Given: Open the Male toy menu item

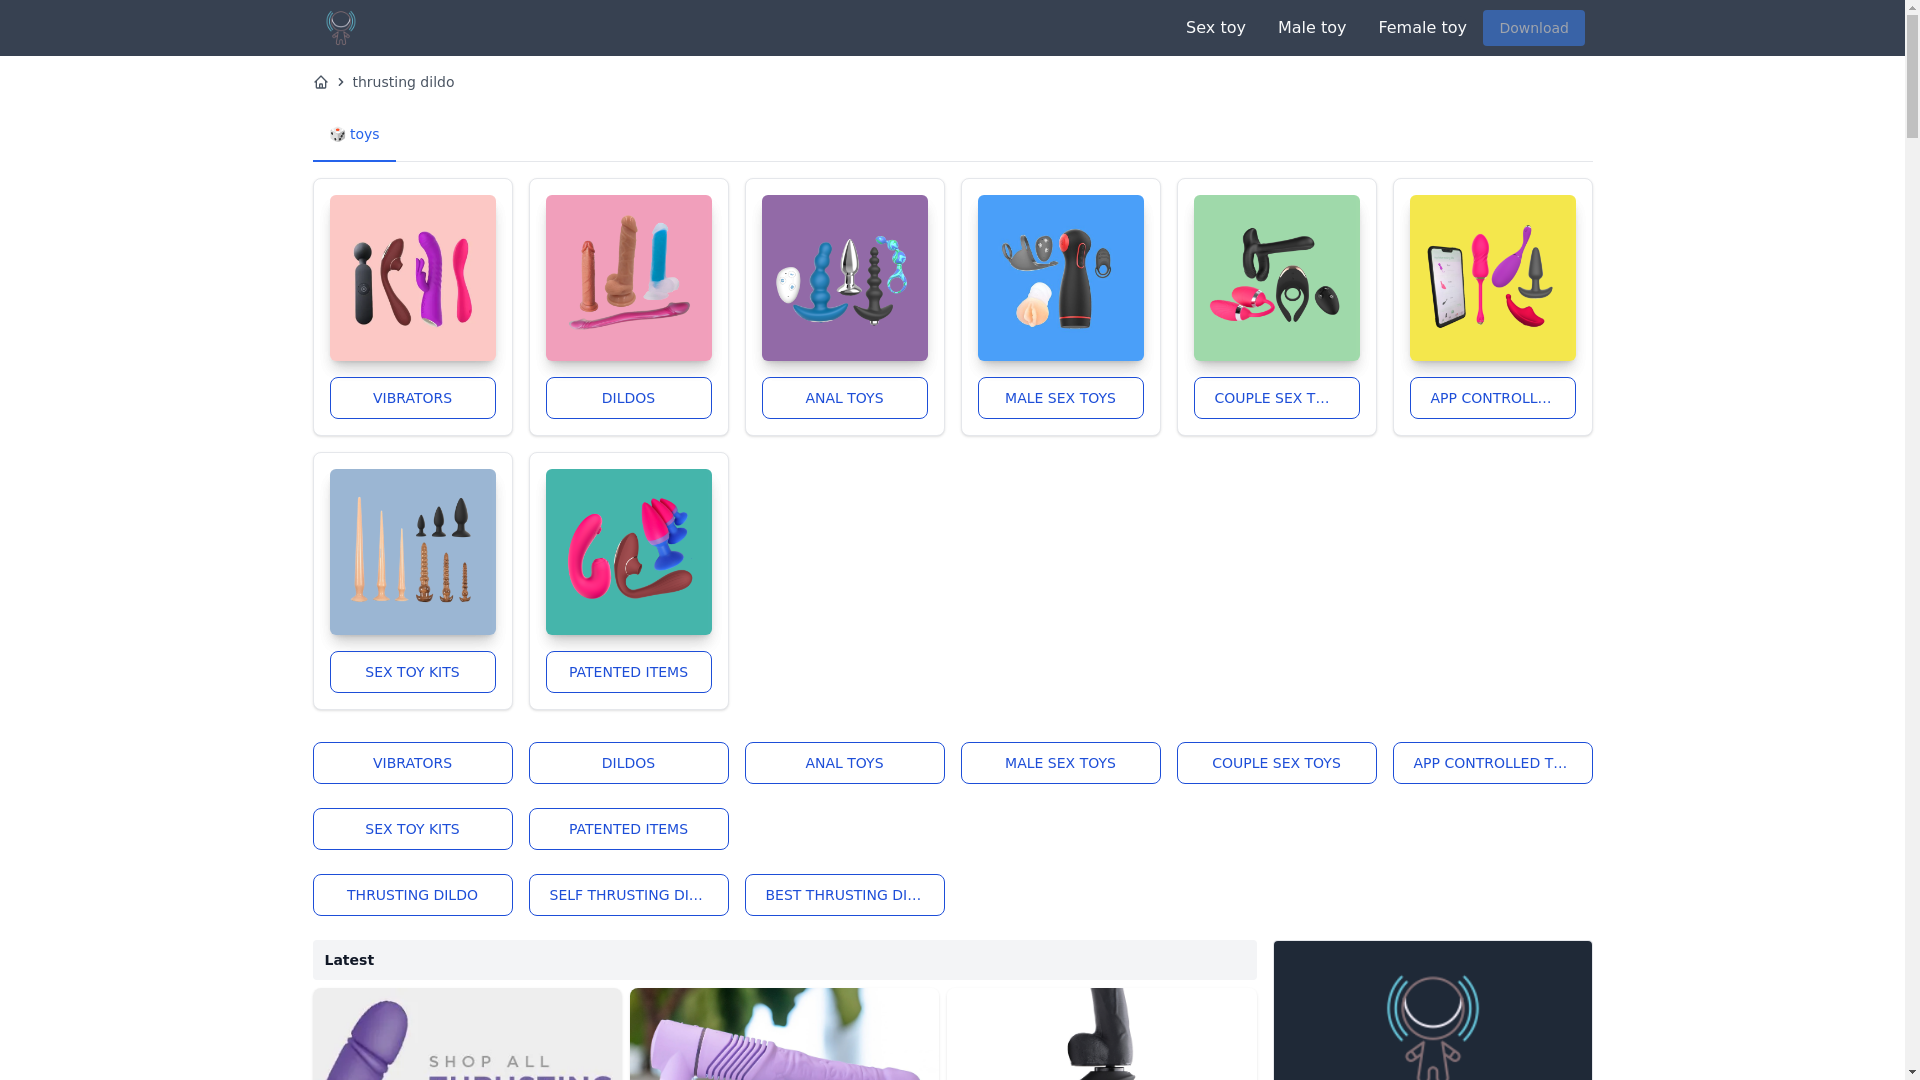Looking at the screenshot, I should tap(1311, 28).
